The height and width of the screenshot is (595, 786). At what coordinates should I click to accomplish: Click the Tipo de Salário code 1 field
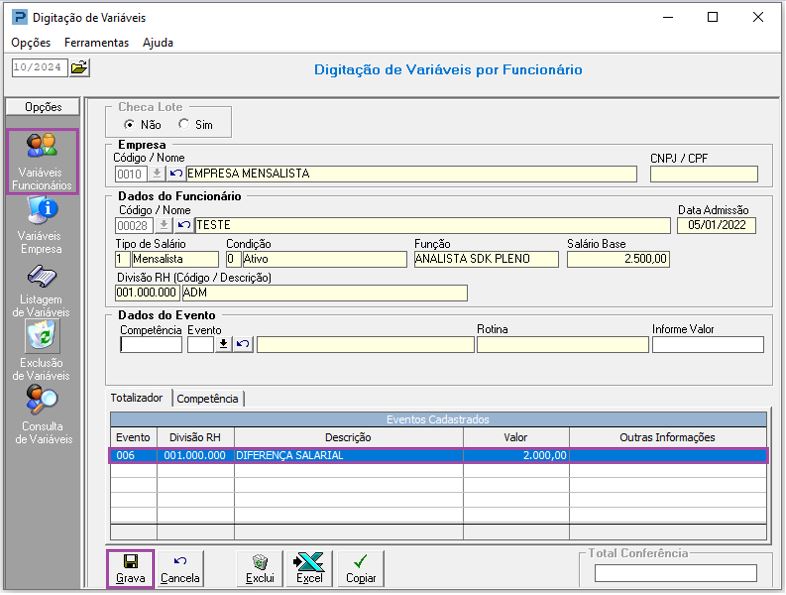click(122, 259)
